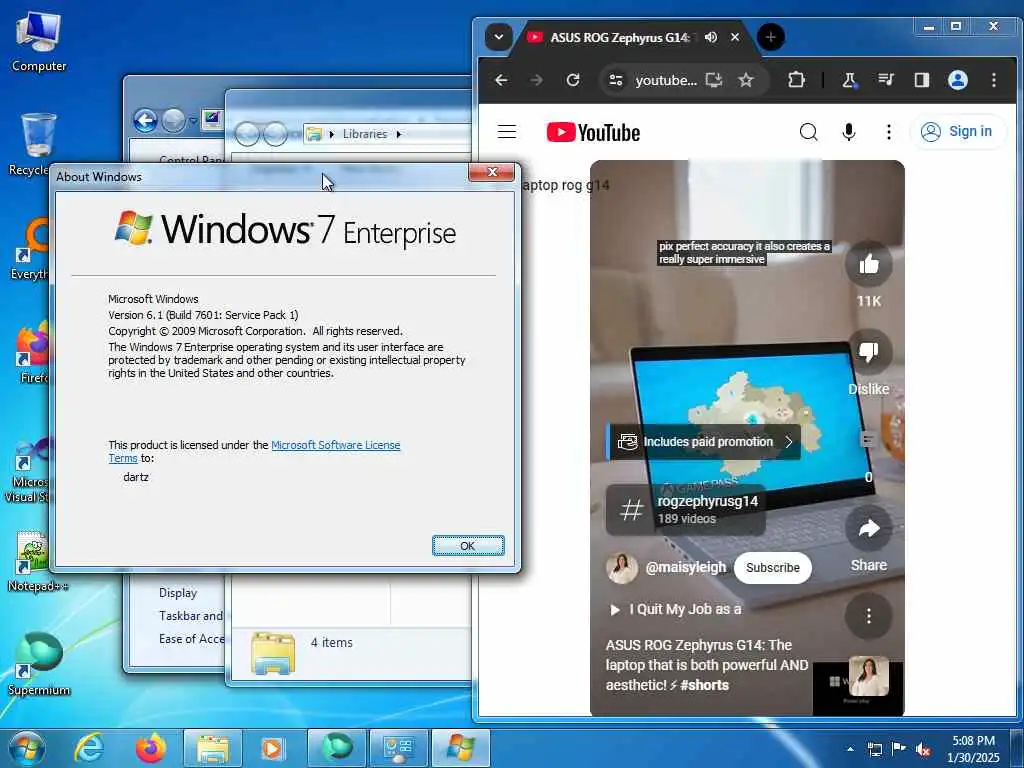Open Windows Media Player from taskbar

(272, 748)
